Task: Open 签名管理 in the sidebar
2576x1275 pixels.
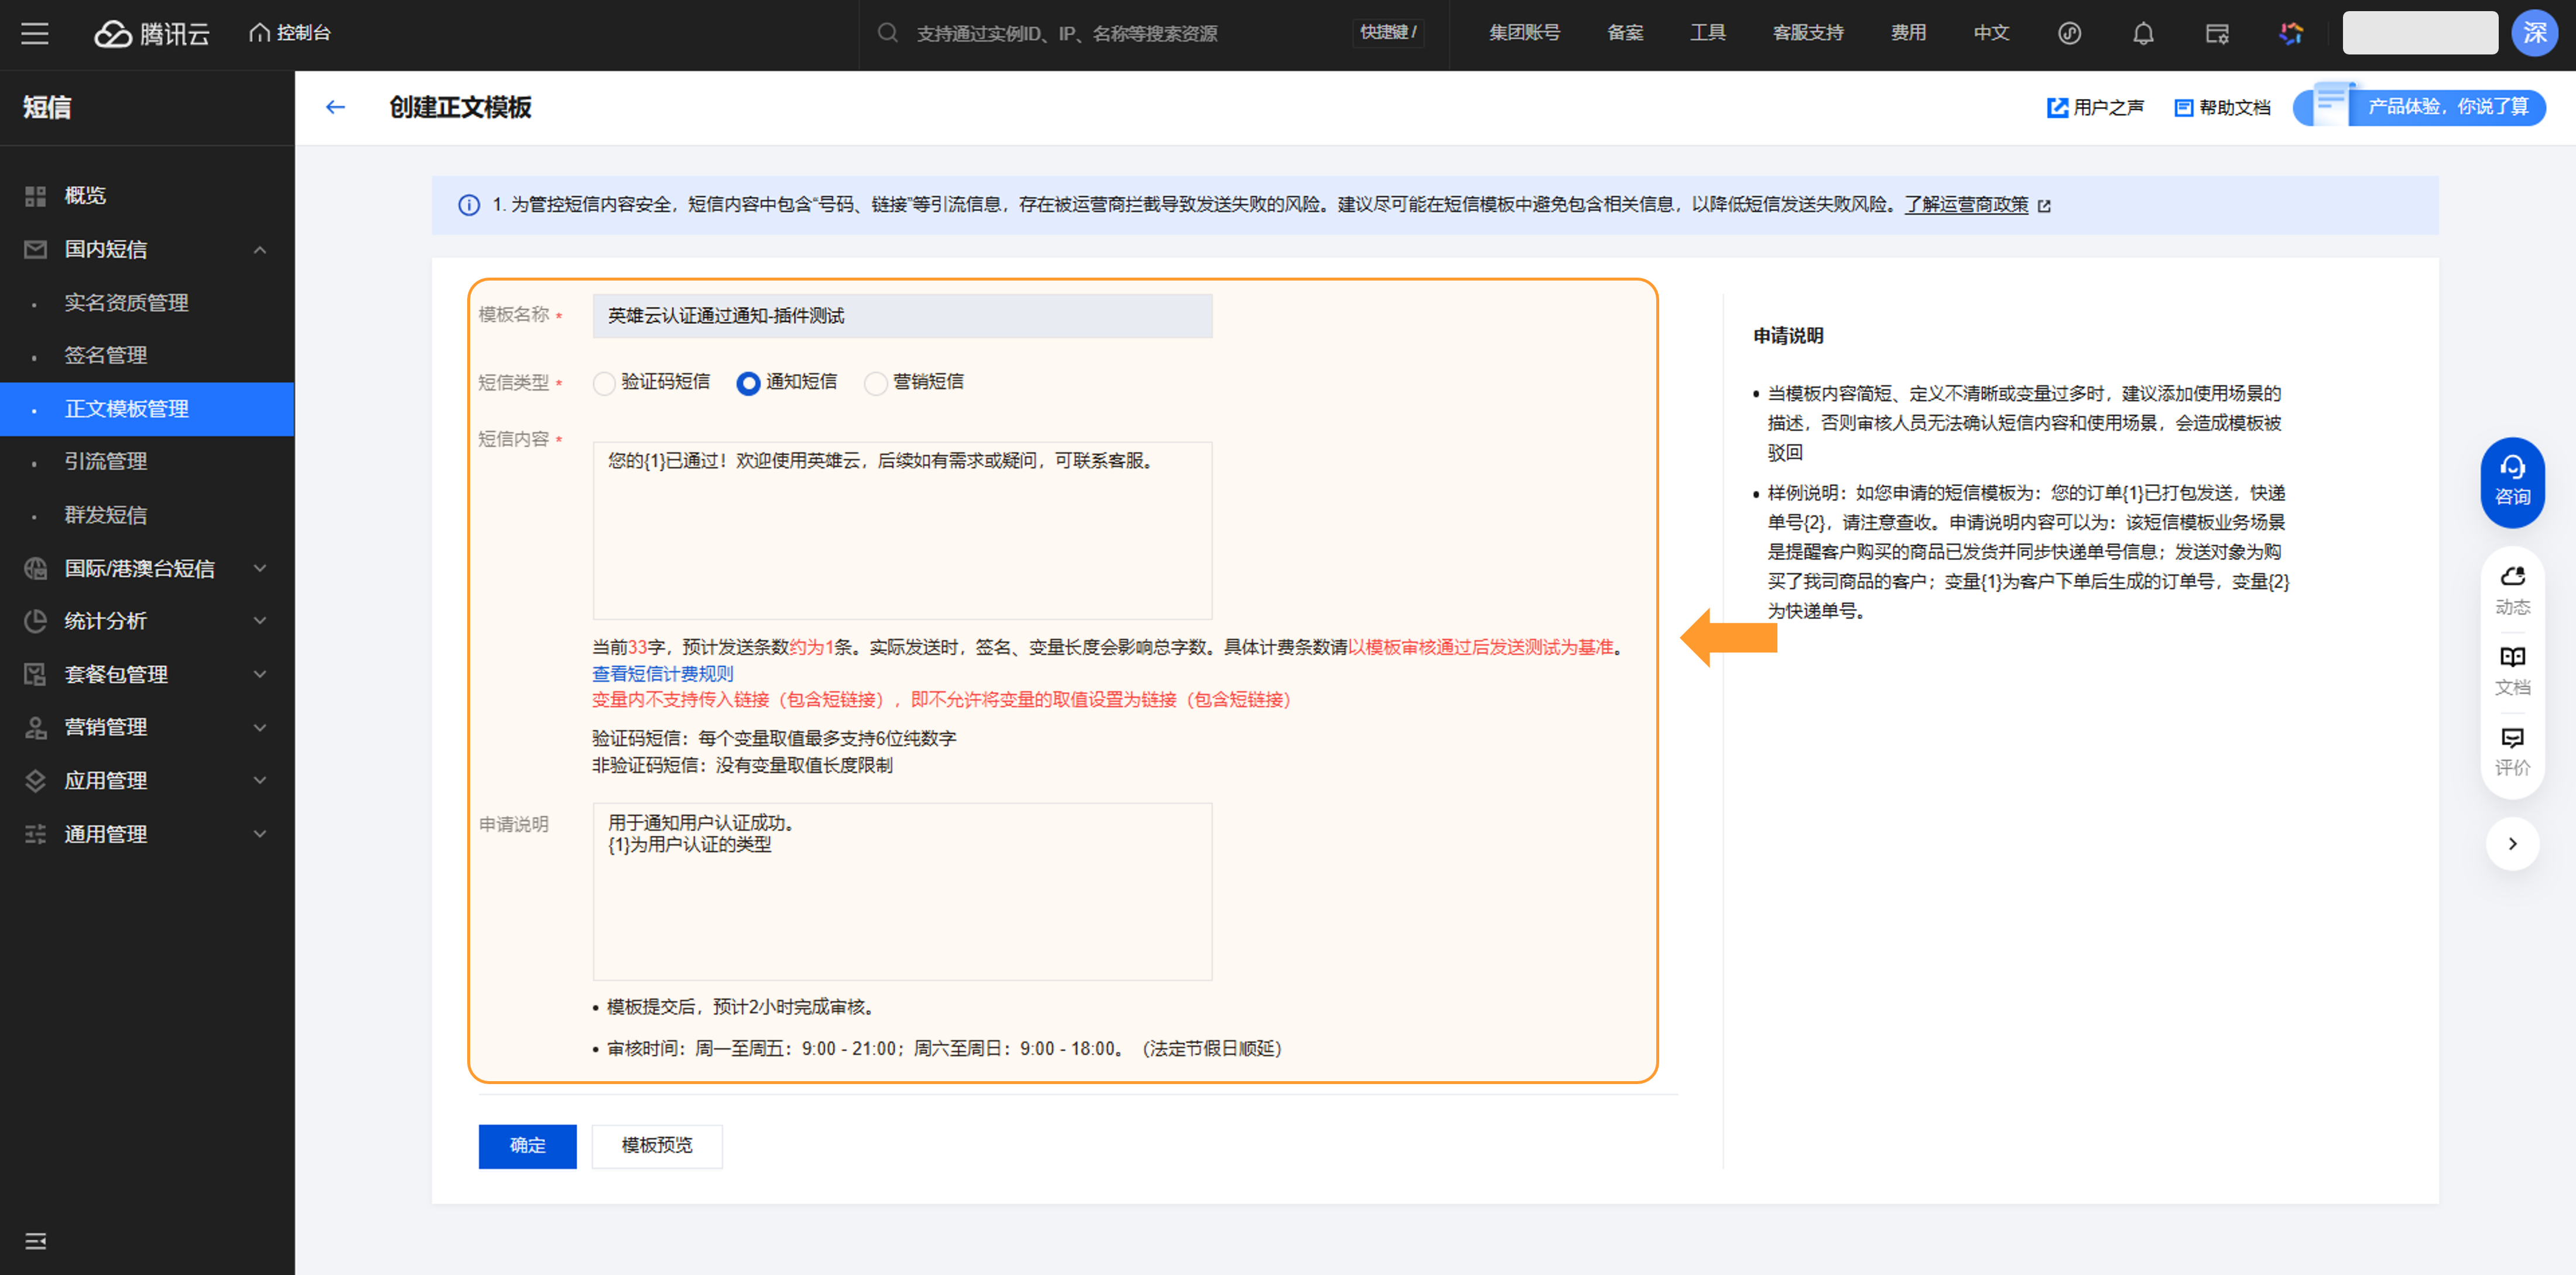Action: tap(105, 355)
